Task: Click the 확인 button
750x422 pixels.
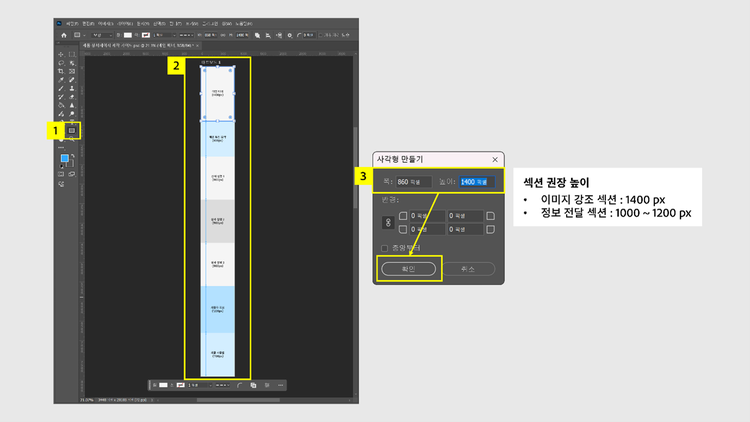Action: coord(408,269)
